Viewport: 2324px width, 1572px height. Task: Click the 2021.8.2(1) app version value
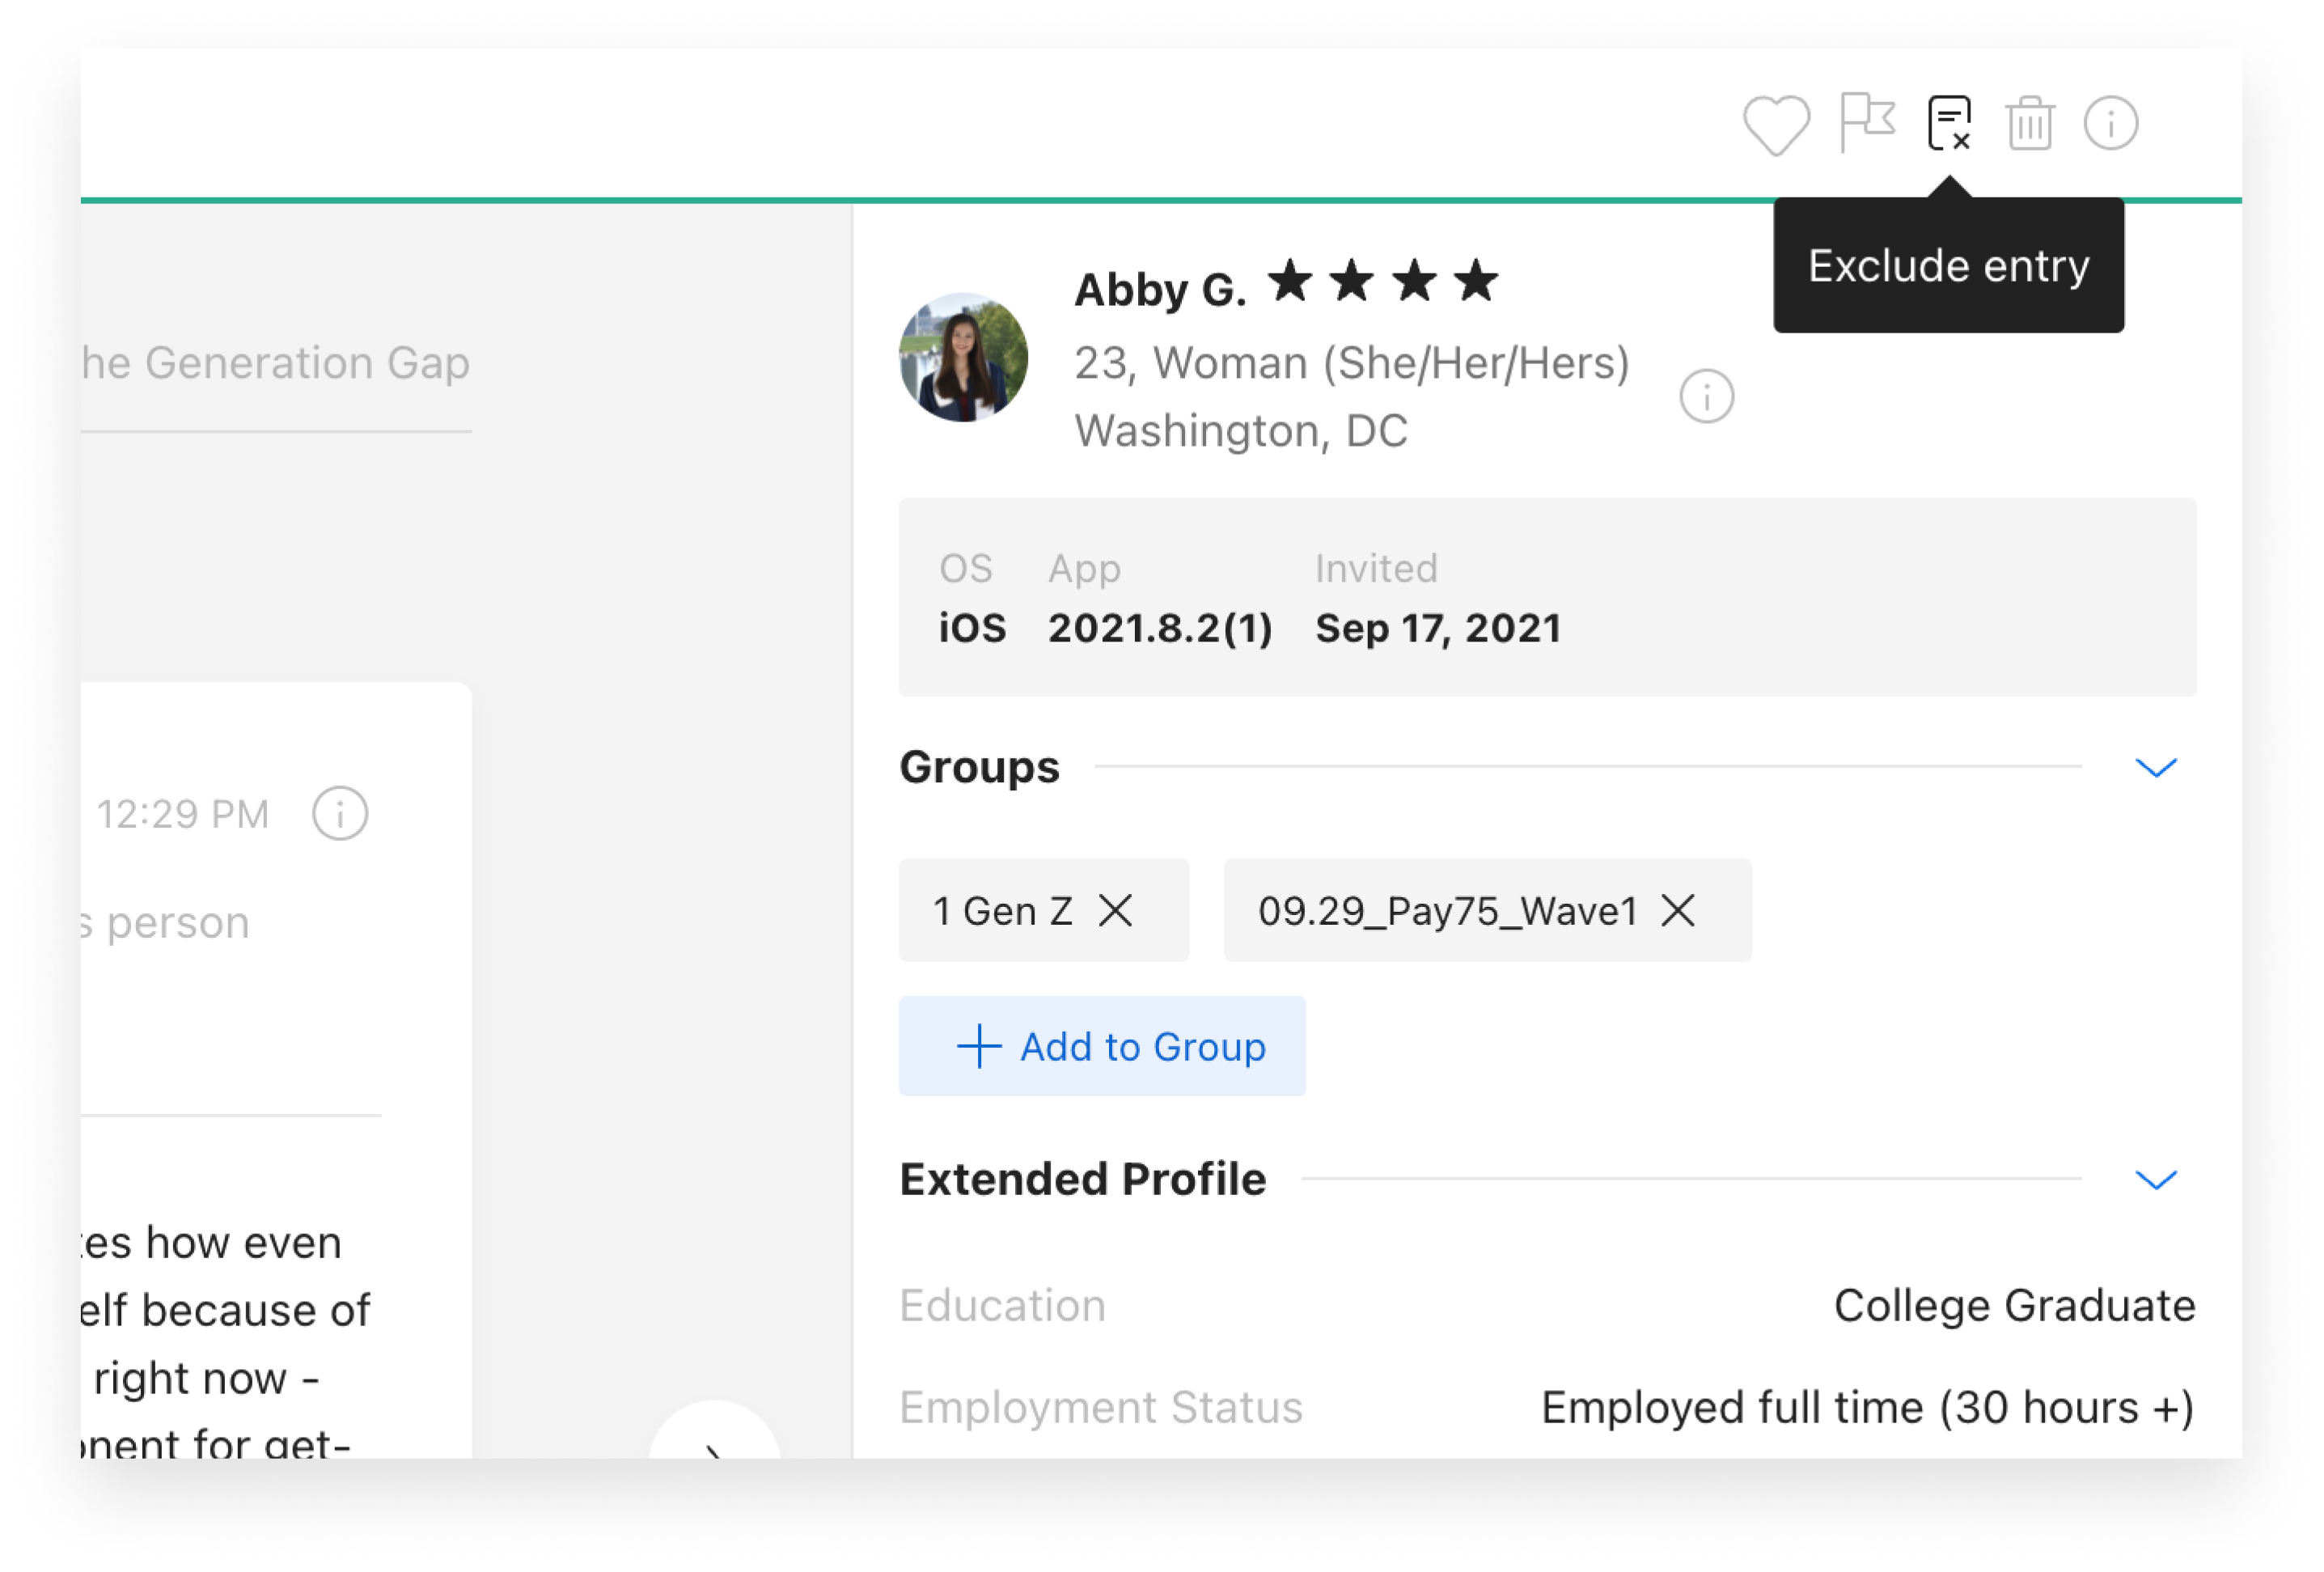pos(1160,628)
